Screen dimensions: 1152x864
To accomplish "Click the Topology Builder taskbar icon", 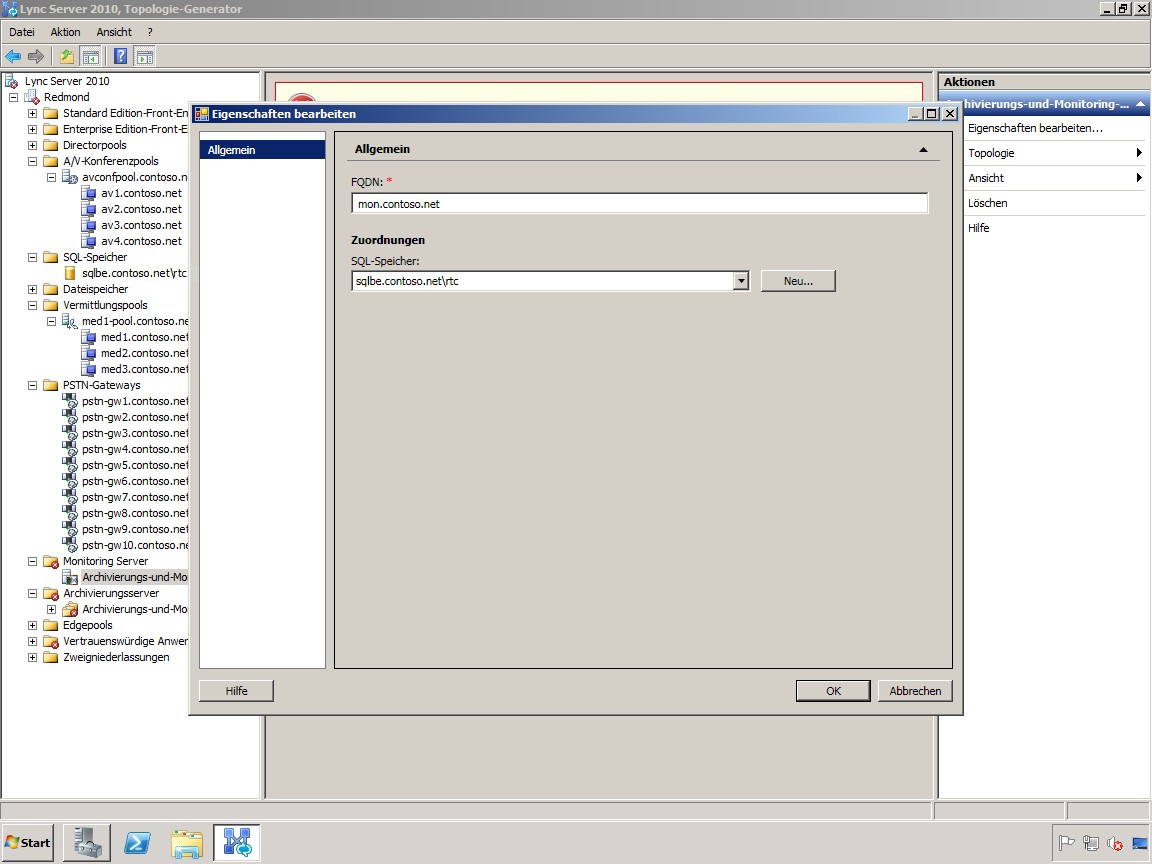I will pyautogui.click(x=237, y=843).
